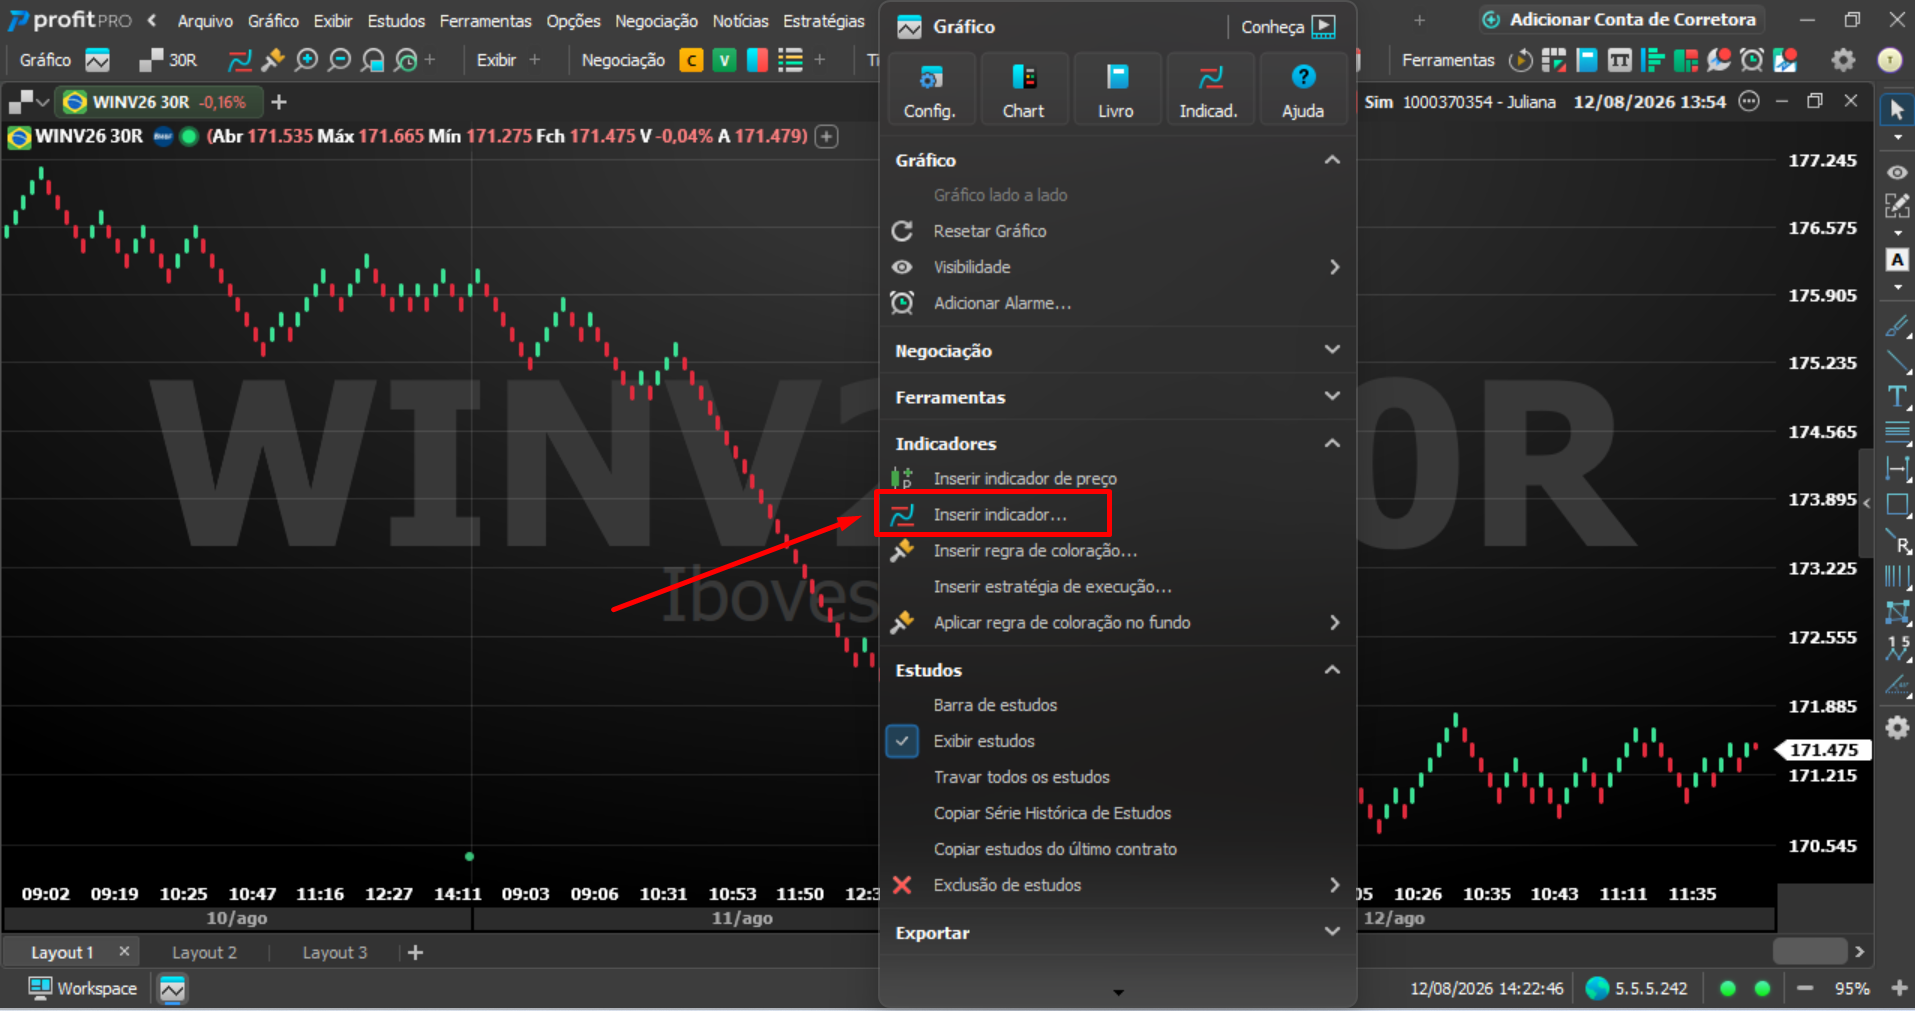
Task: Click the 30R Renko period button
Action: 169,60
